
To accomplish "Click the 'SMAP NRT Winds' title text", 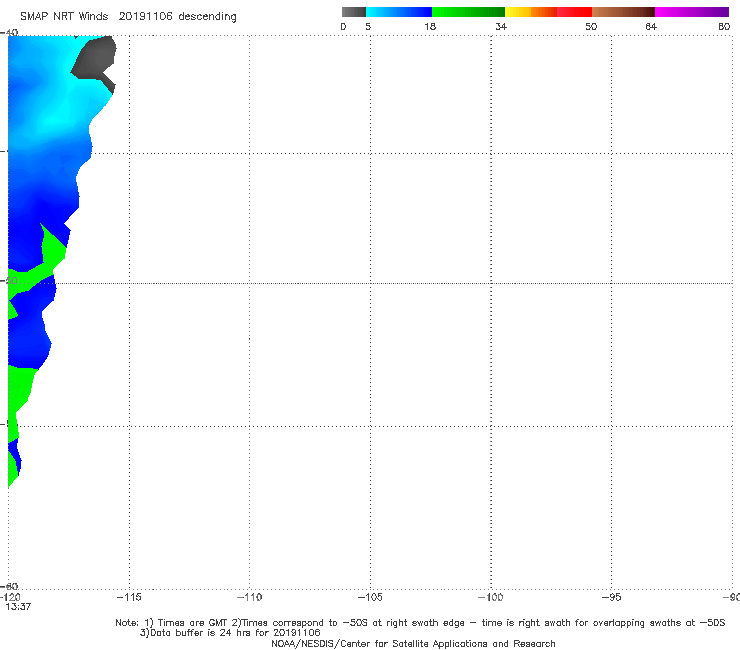I will pyautogui.click(x=64, y=17).
